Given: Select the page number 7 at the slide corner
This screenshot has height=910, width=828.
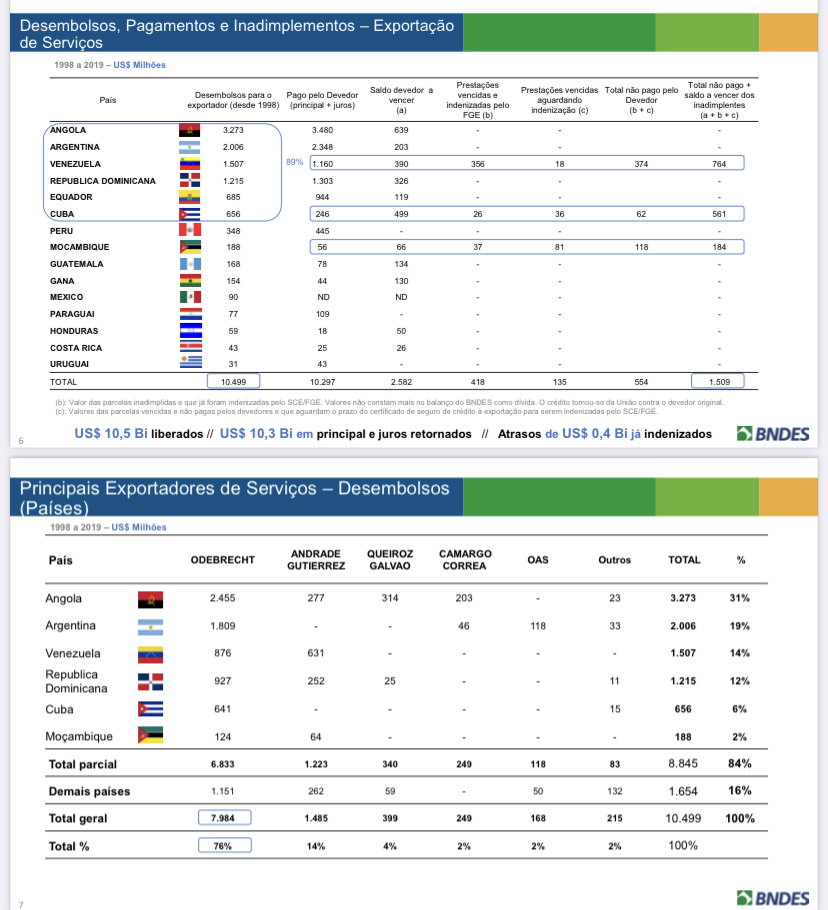Looking at the screenshot, I should (21, 905).
